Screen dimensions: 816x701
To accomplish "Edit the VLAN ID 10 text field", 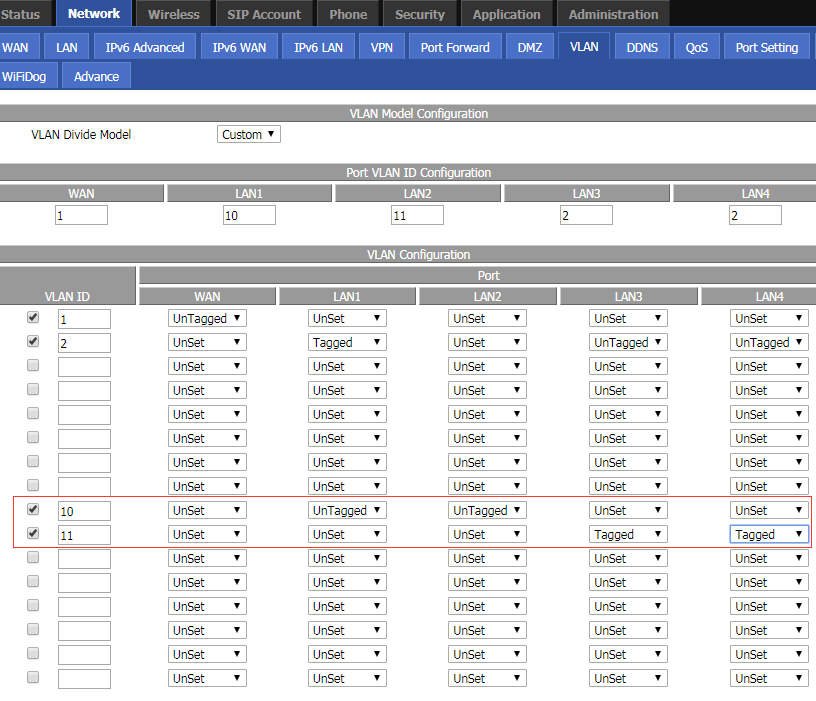I will (x=84, y=511).
